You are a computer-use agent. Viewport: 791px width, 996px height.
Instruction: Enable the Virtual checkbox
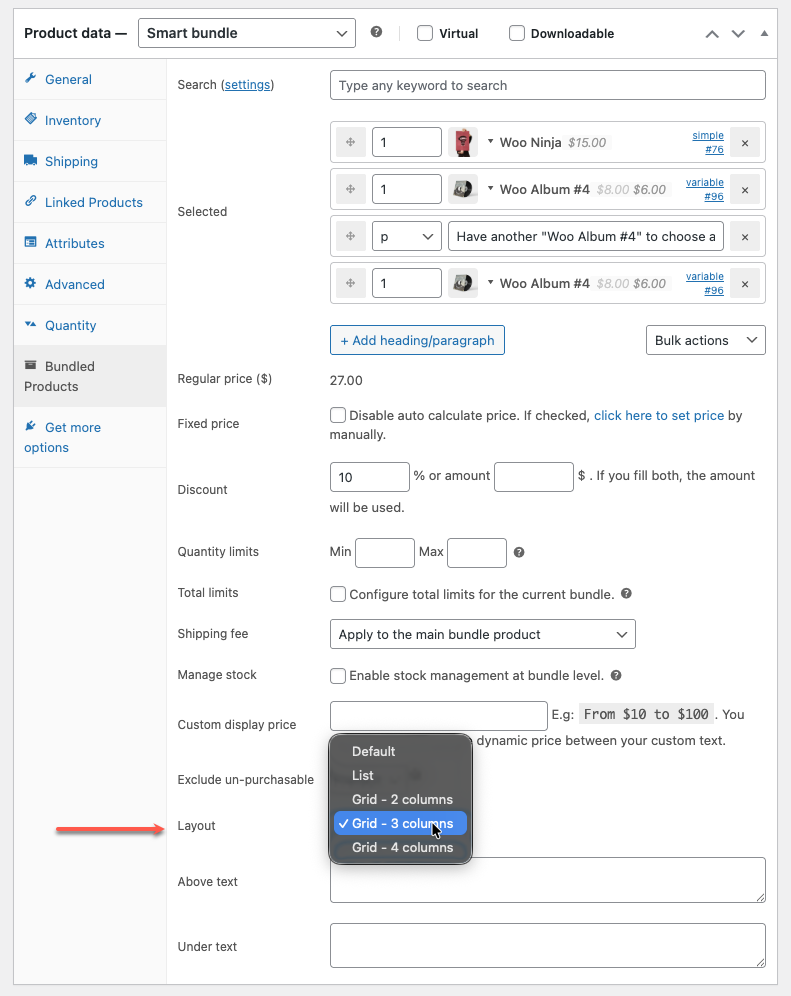pyautogui.click(x=425, y=33)
